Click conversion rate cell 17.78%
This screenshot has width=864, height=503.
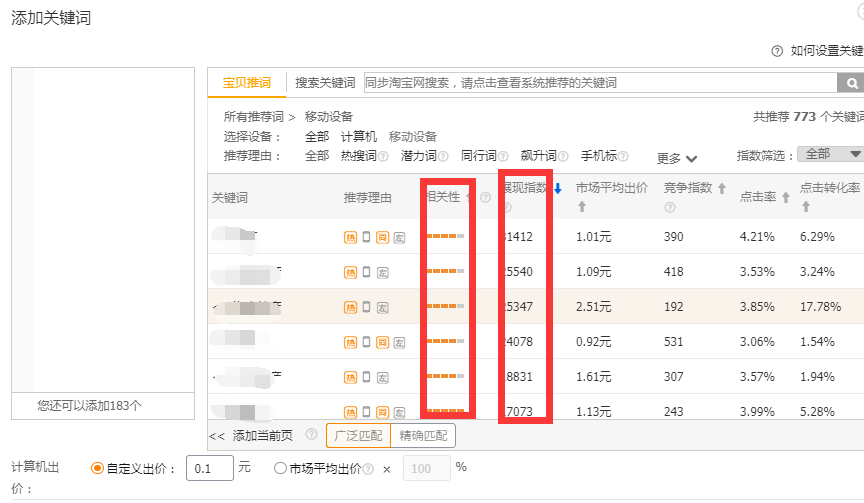[x=820, y=307]
